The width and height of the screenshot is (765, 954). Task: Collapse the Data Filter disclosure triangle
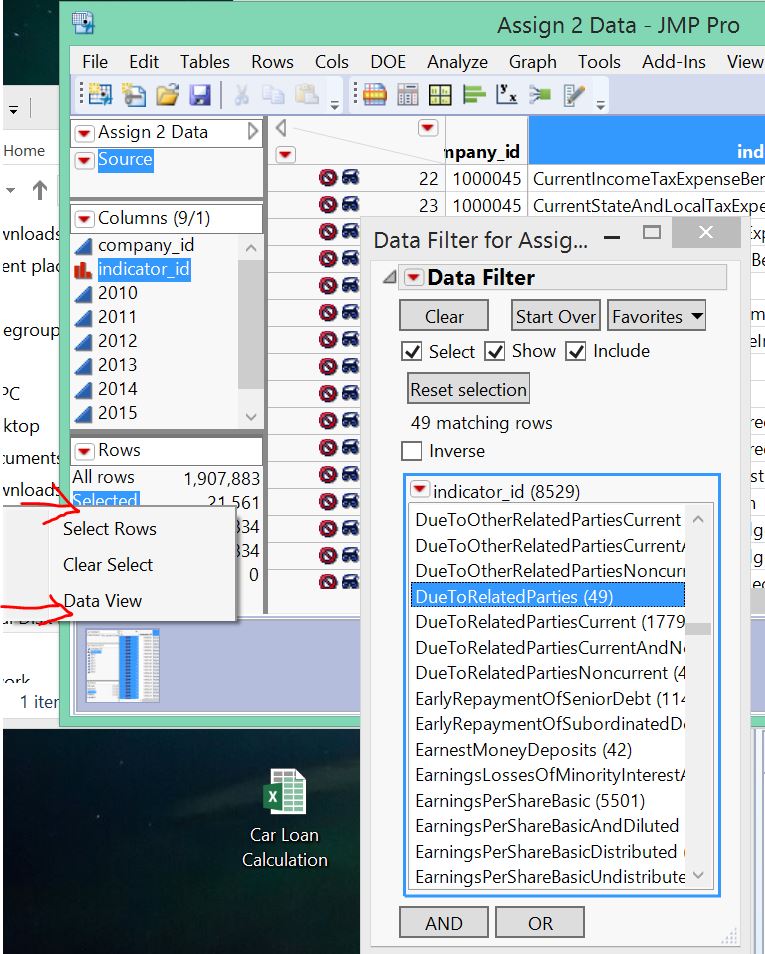point(390,278)
